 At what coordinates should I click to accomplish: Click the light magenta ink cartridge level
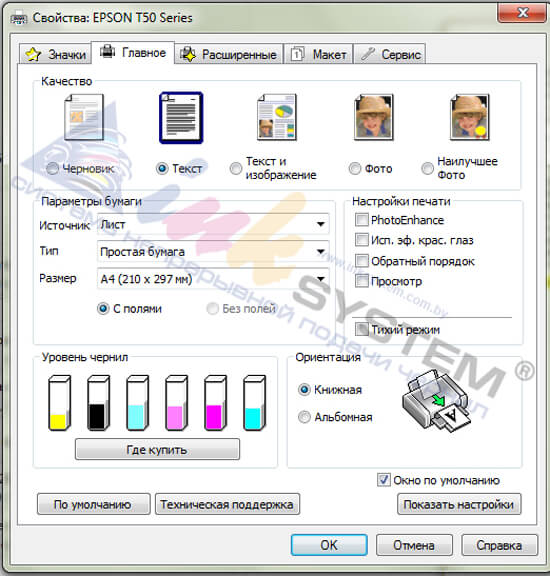tap(176, 403)
